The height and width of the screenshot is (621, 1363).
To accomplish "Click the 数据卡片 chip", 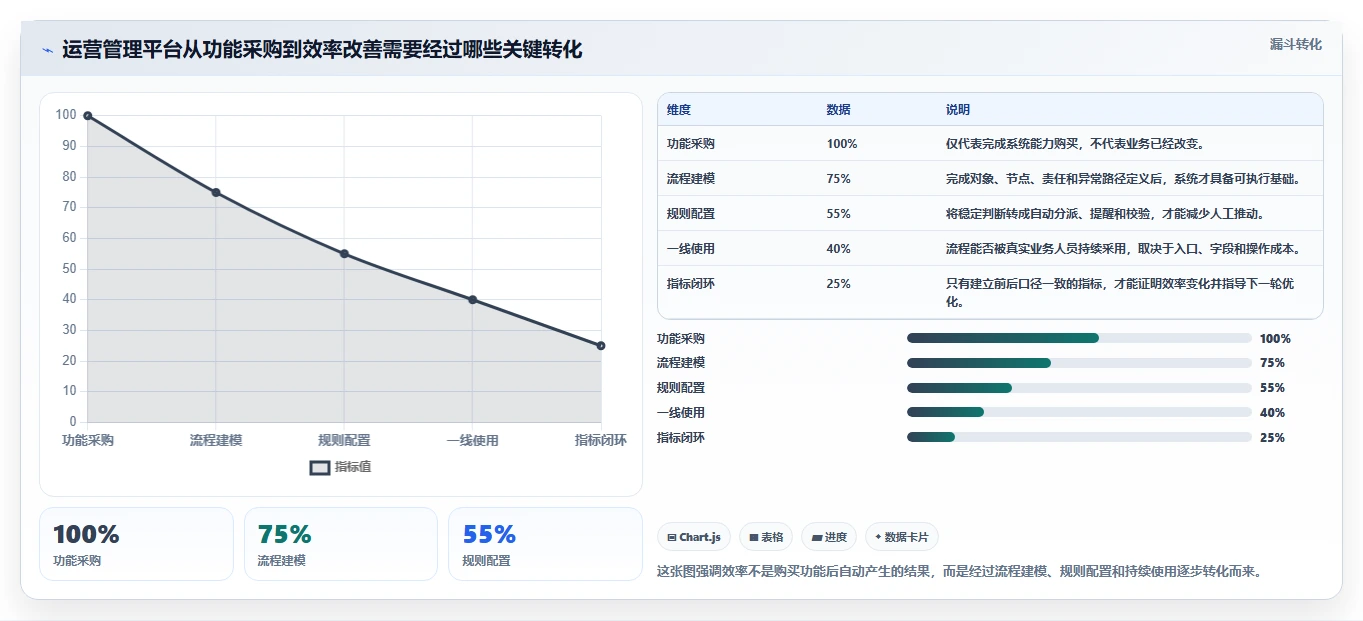I will (902, 537).
